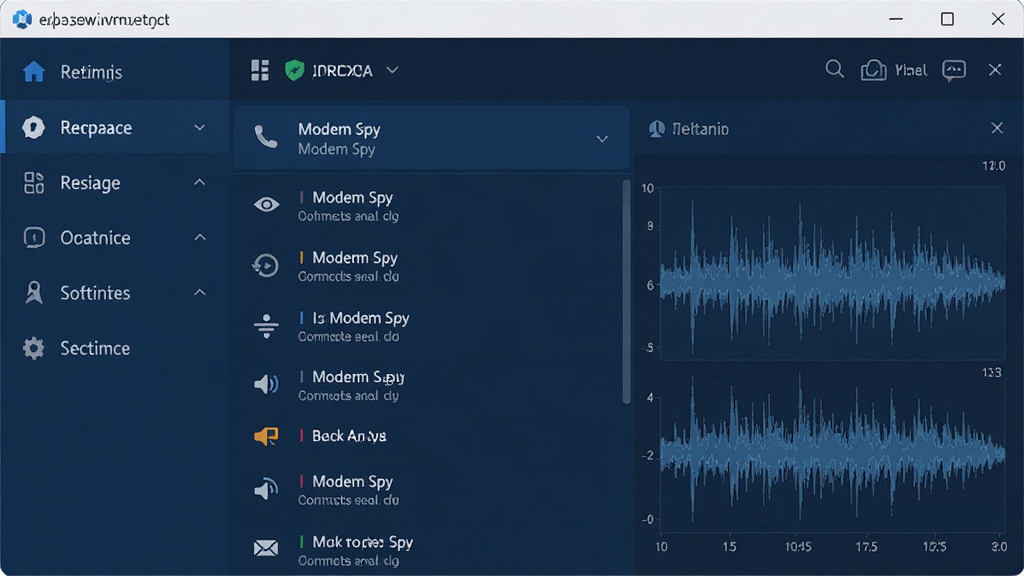
Task: Maximize the application window
Action: point(947,19)
